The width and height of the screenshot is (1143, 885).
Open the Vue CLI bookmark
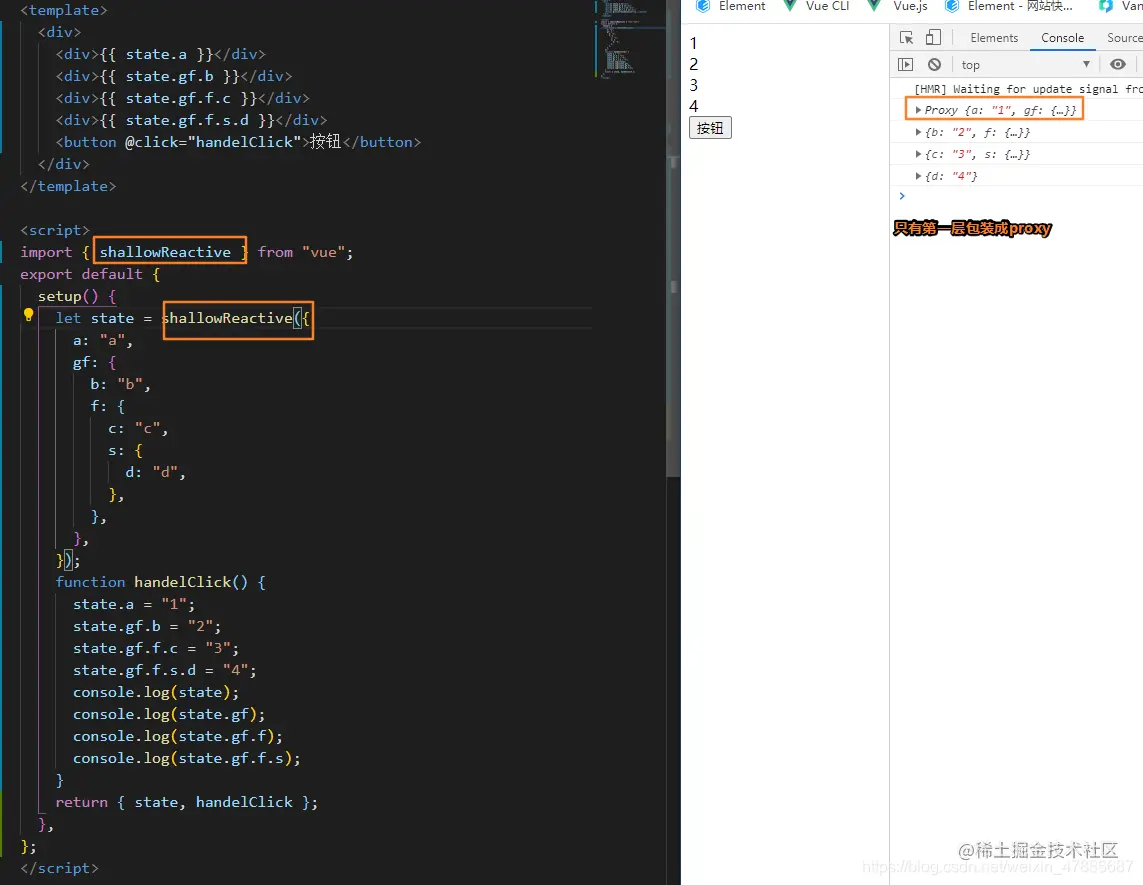tap(816, 6)
